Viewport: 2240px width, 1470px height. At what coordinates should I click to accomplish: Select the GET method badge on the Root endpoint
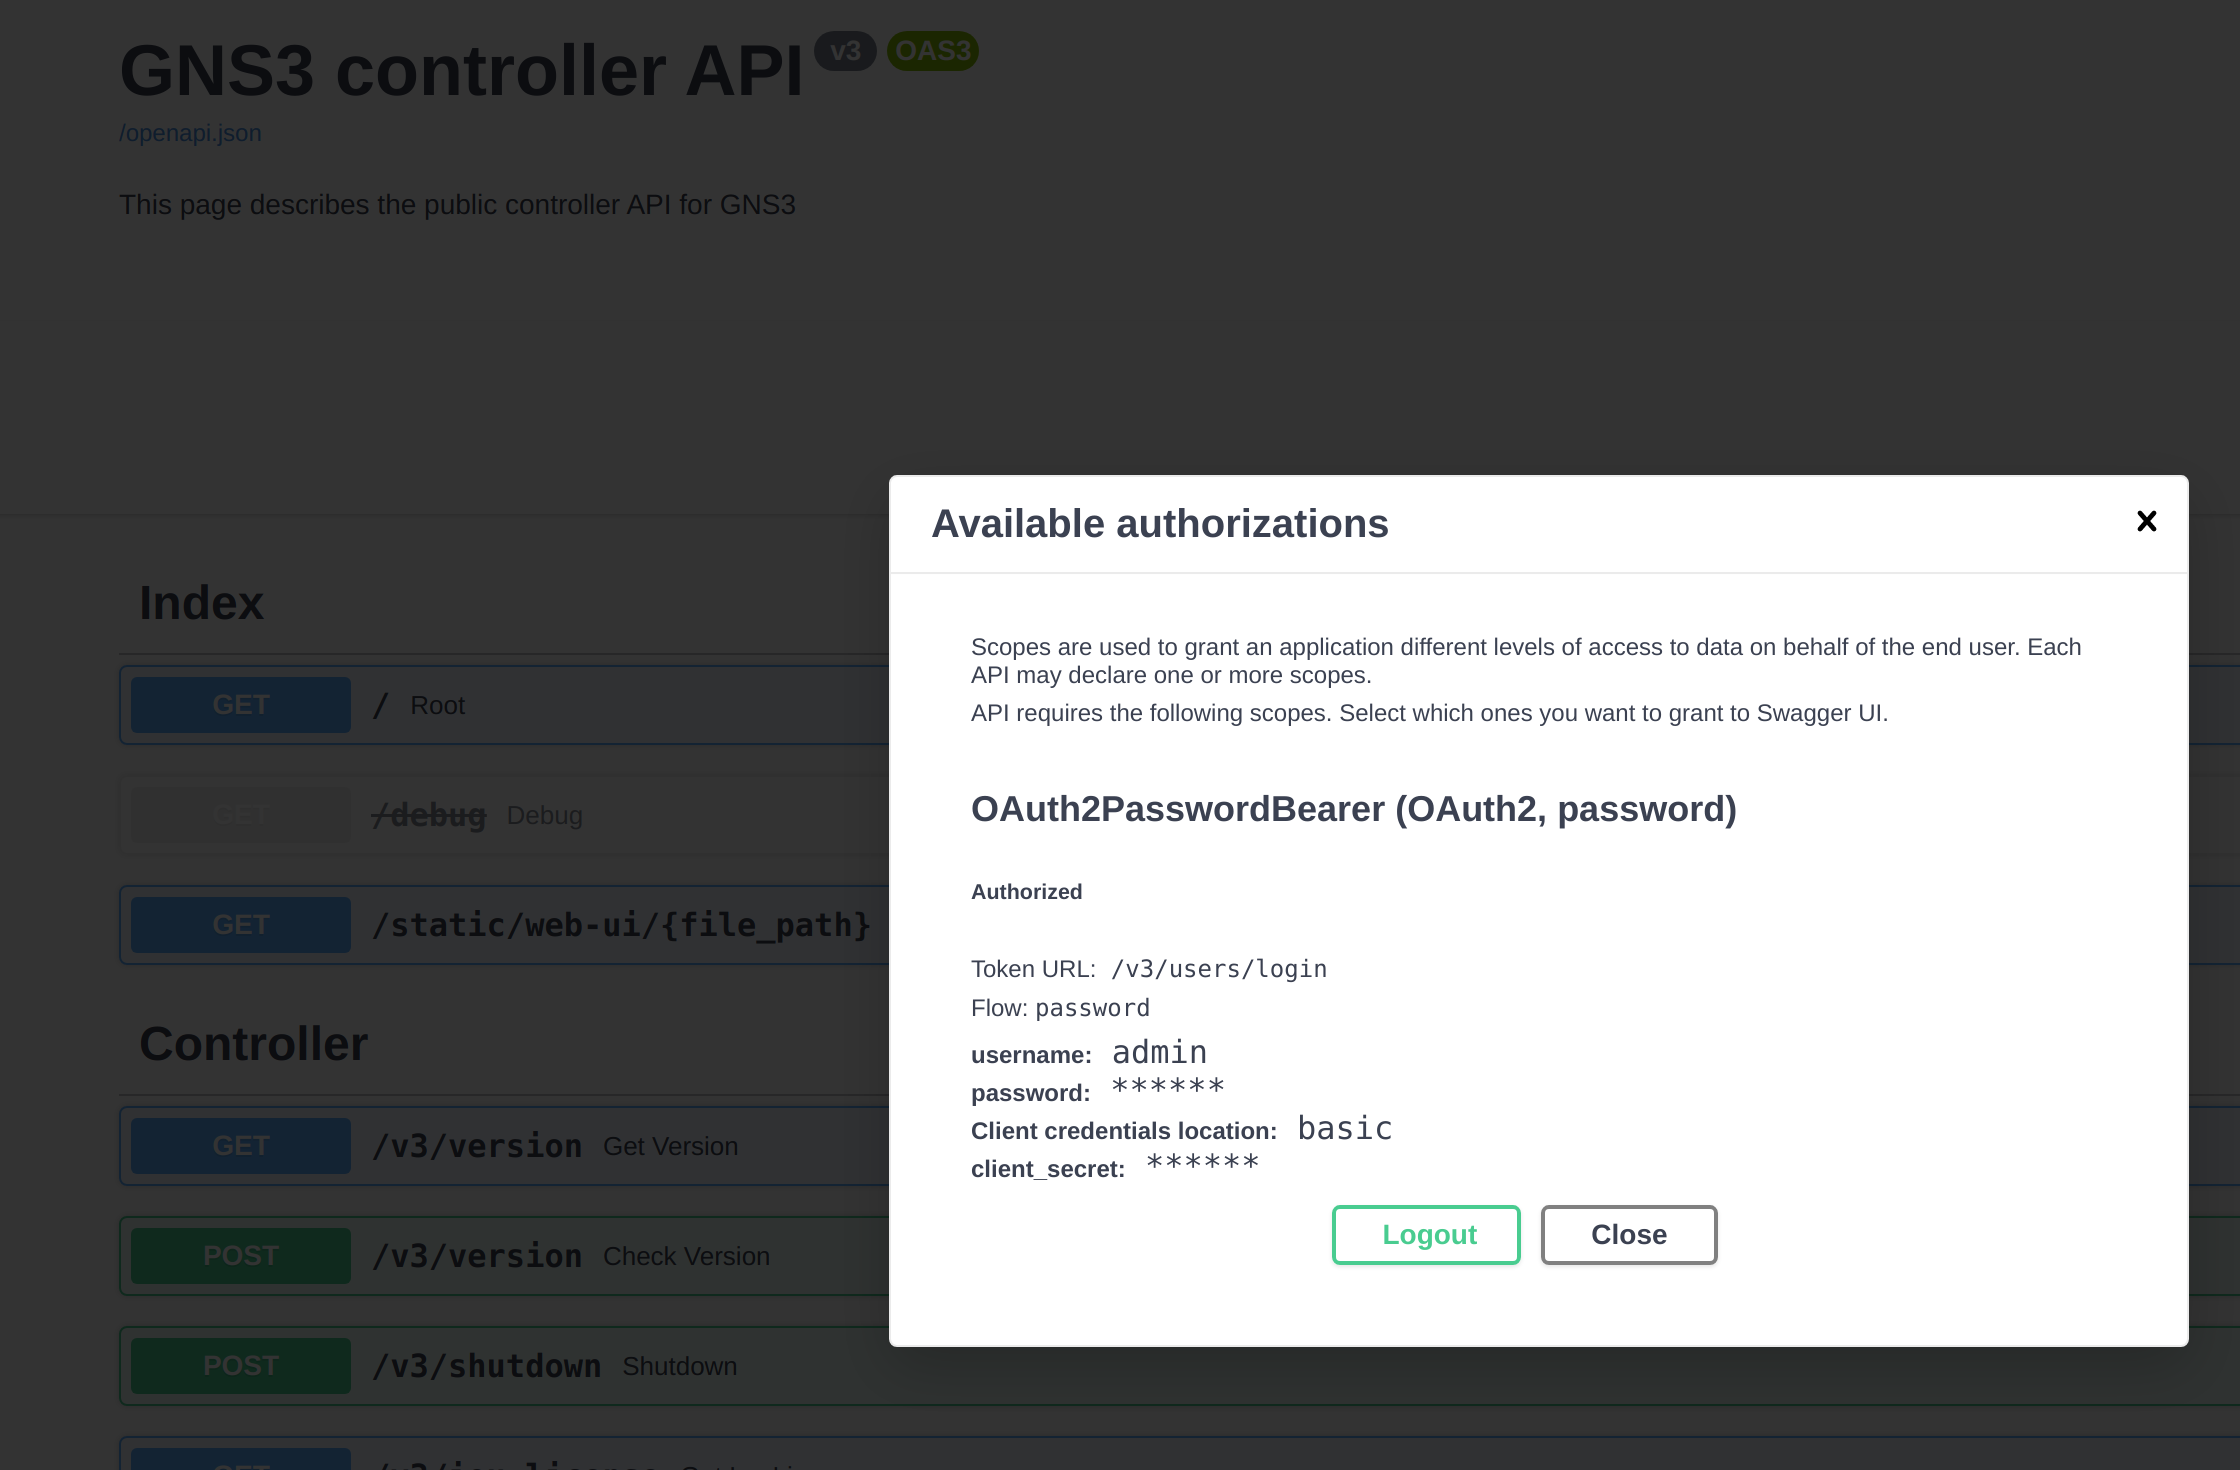tap(240, 704)
